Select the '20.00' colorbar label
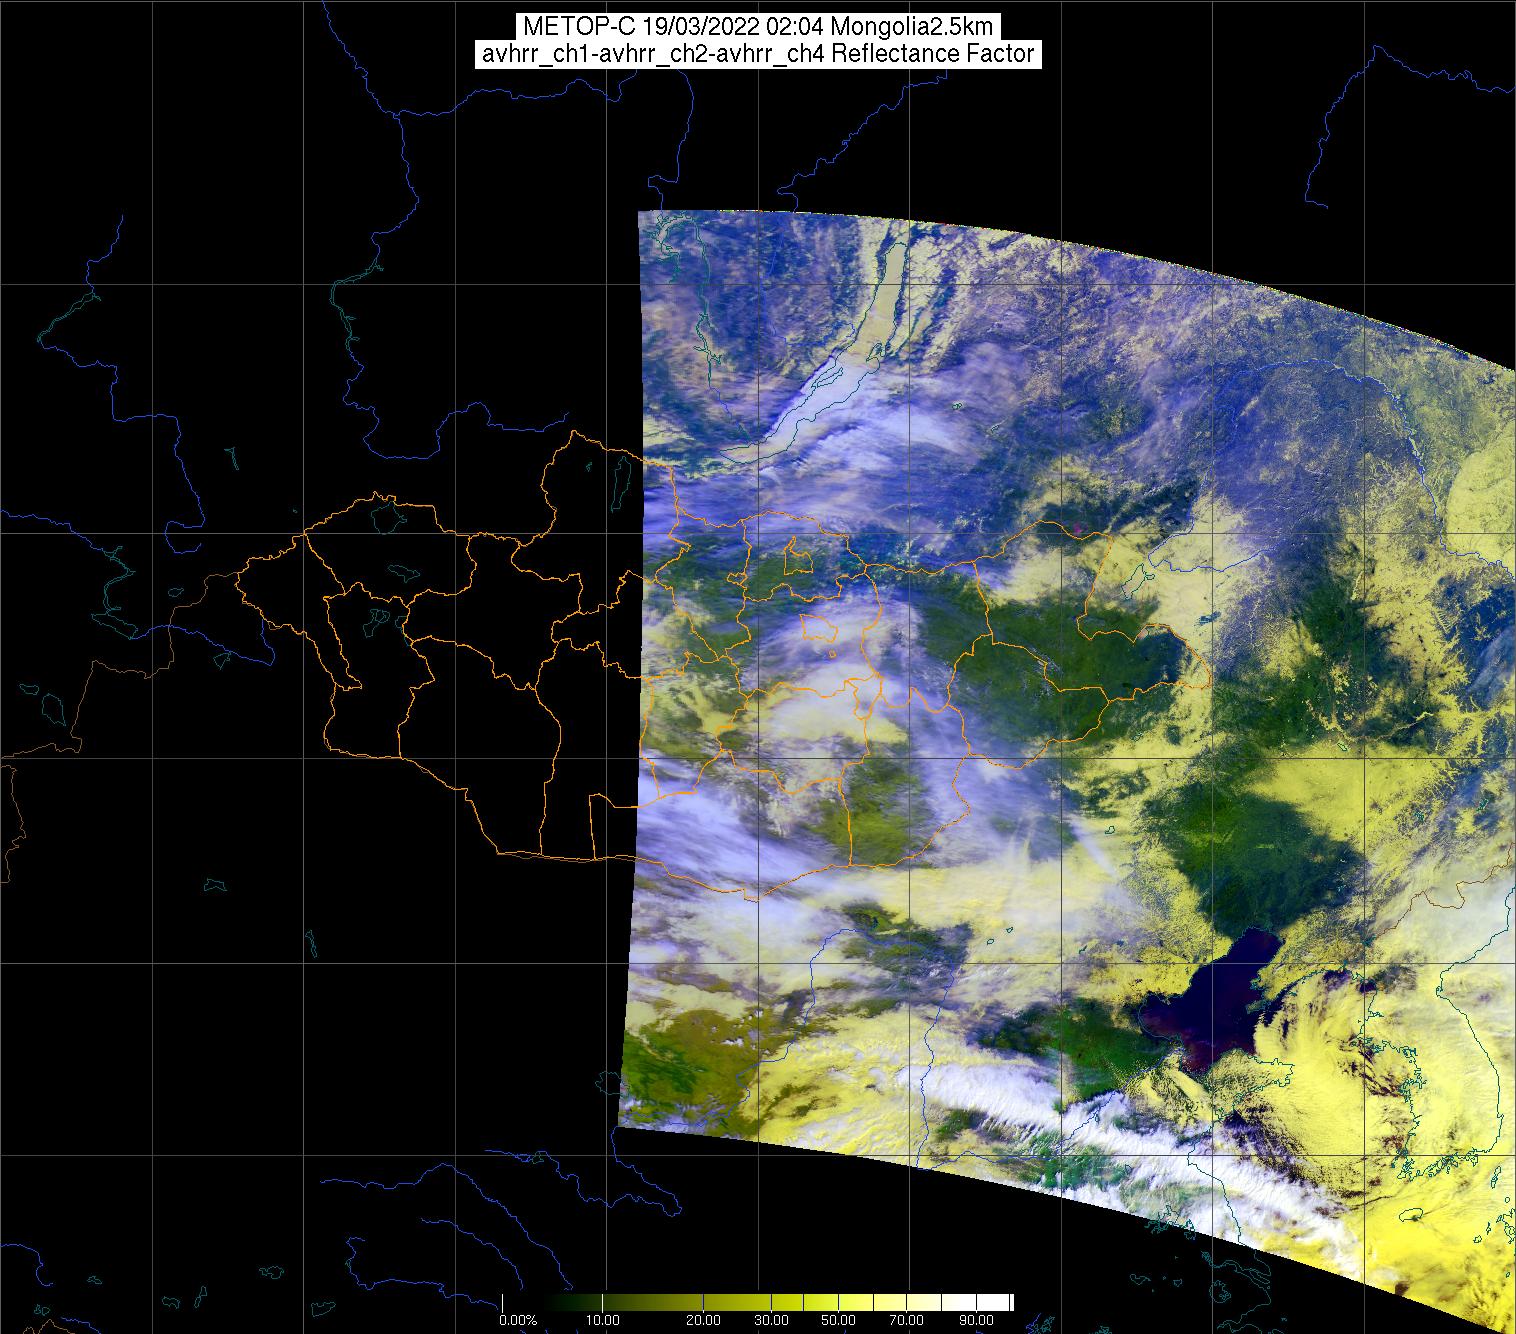 tap(703, 1320)
